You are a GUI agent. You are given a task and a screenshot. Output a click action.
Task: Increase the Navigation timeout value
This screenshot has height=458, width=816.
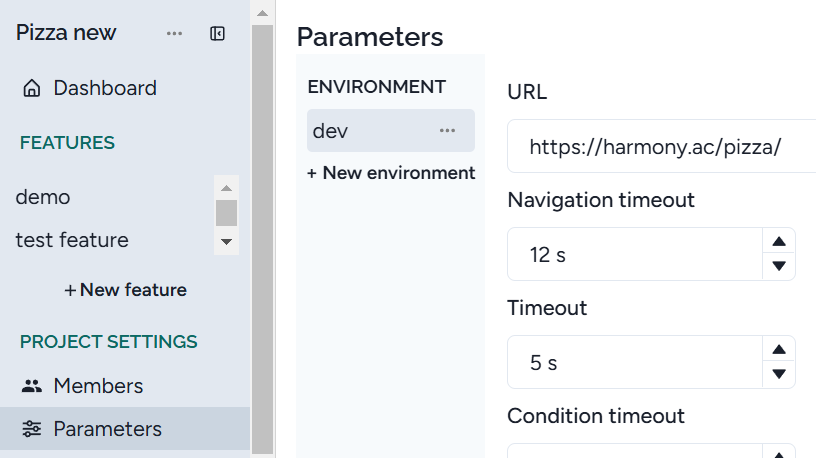[778, 242]
